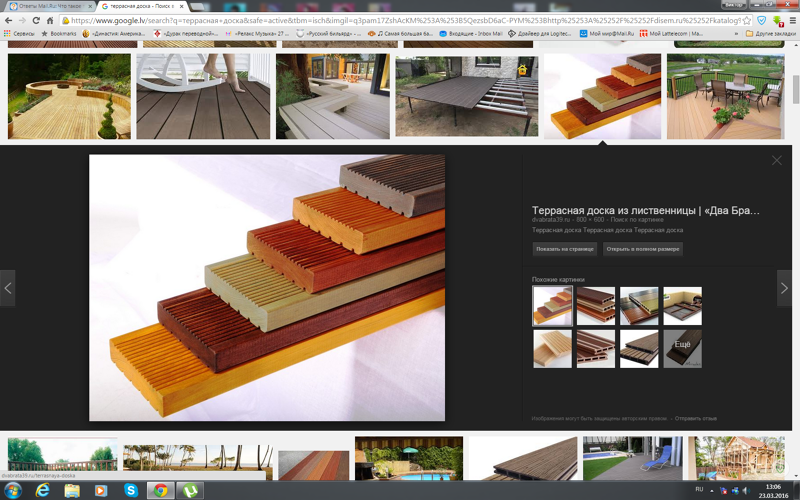Open the rocking chair feet thumbnail
The width and height of the screenshot is (800, 500).
pyautogui.click(x=203, y=96)
